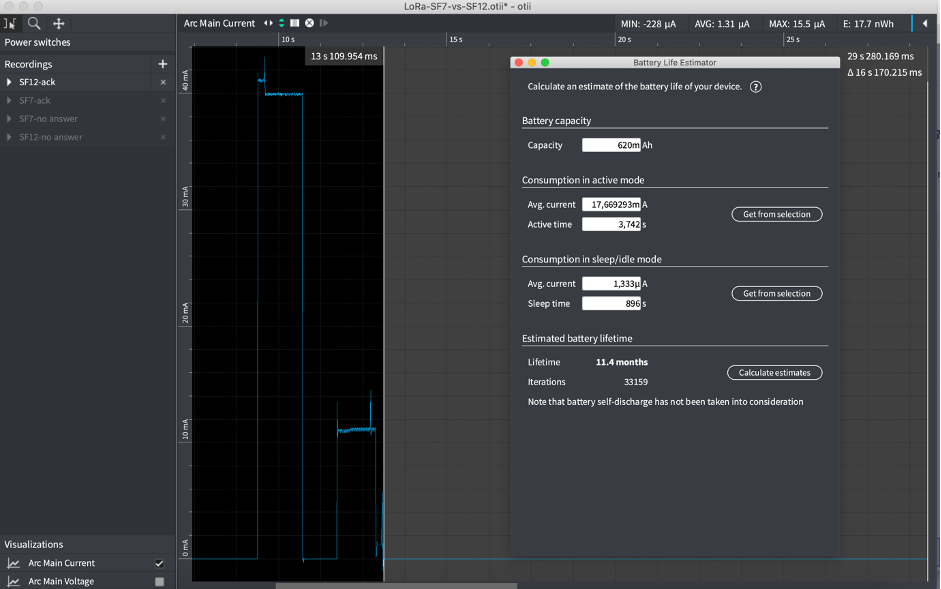Select the 11.4 months lifetime value
This screenshot has width=941, height=589.
[x=622, y=362]
